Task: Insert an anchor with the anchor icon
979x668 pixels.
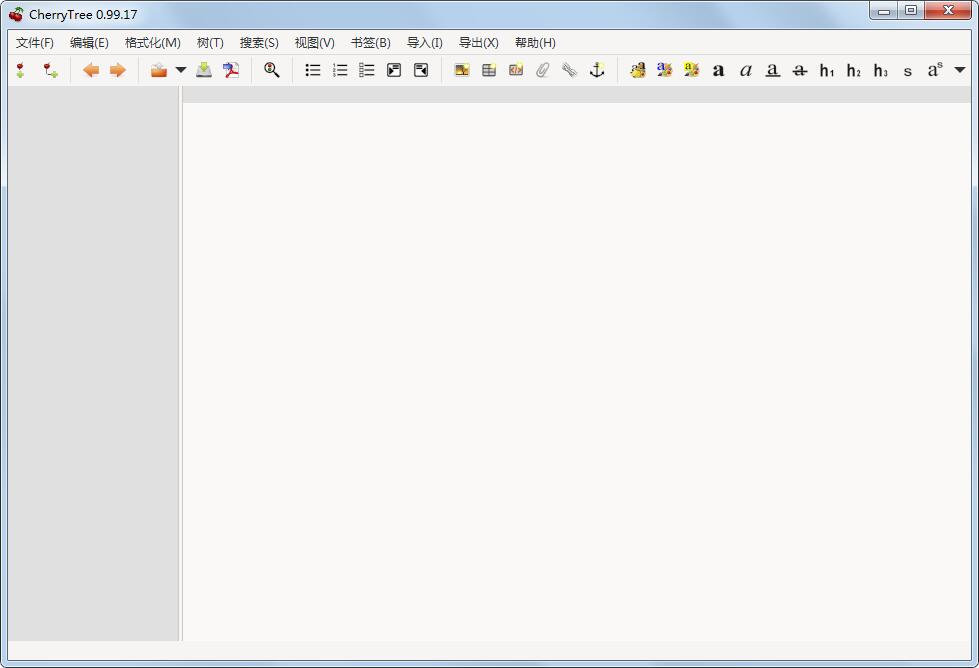Action: tap(597, 70)
